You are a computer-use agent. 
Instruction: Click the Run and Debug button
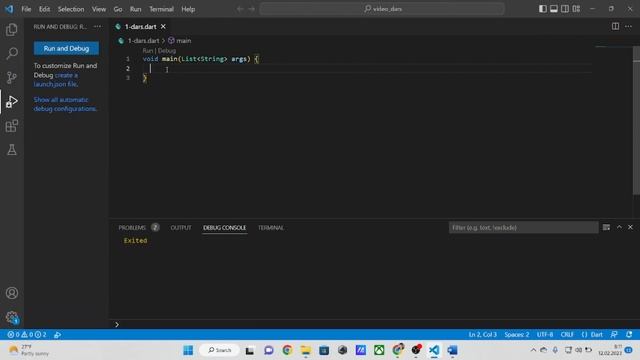(66, 48)
